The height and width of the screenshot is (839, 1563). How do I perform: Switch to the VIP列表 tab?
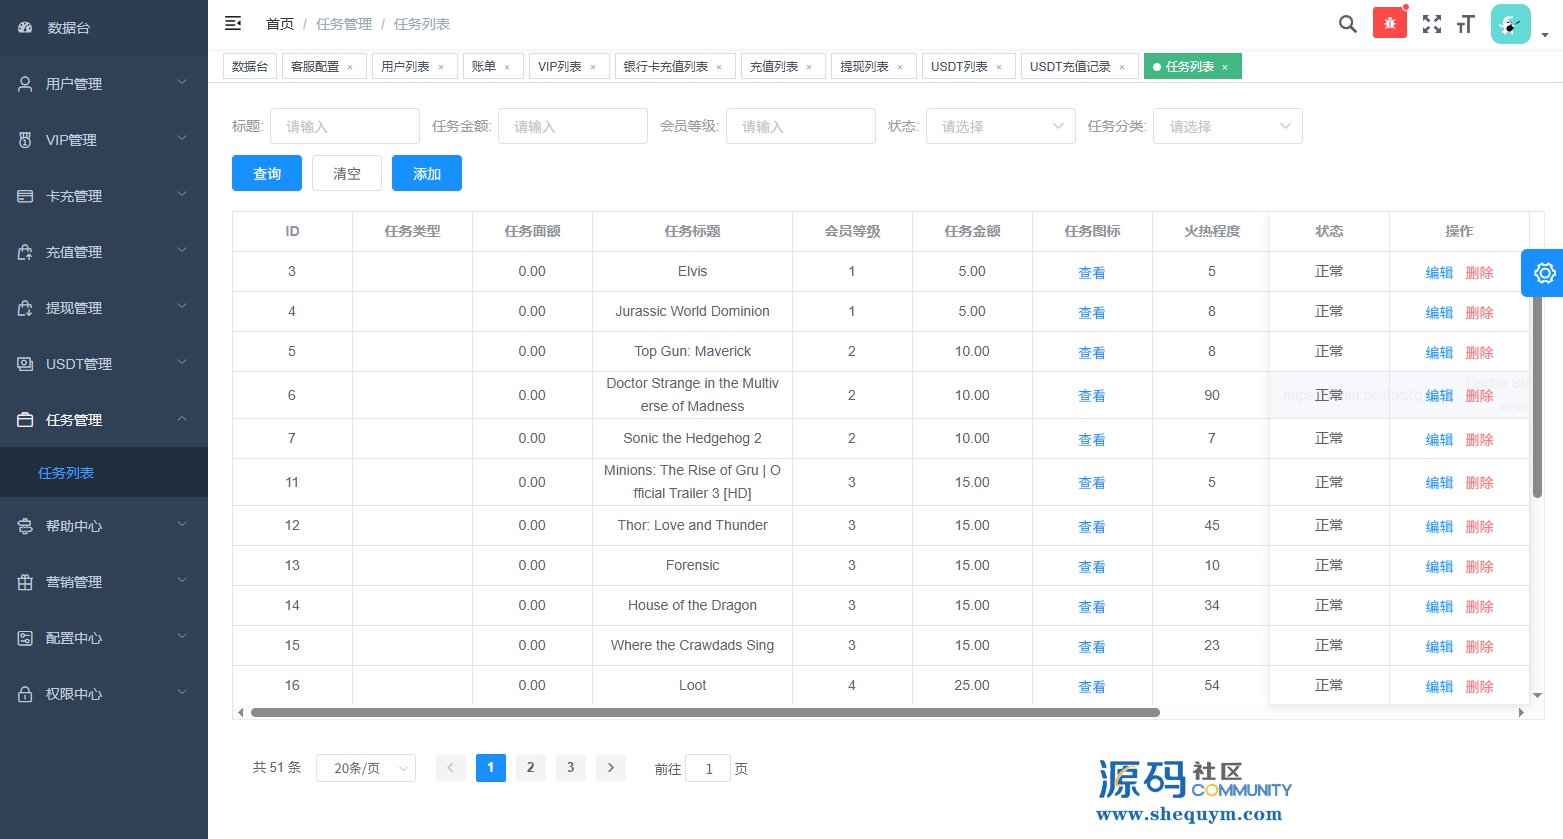pyautogui.click(x=559, y=67)
